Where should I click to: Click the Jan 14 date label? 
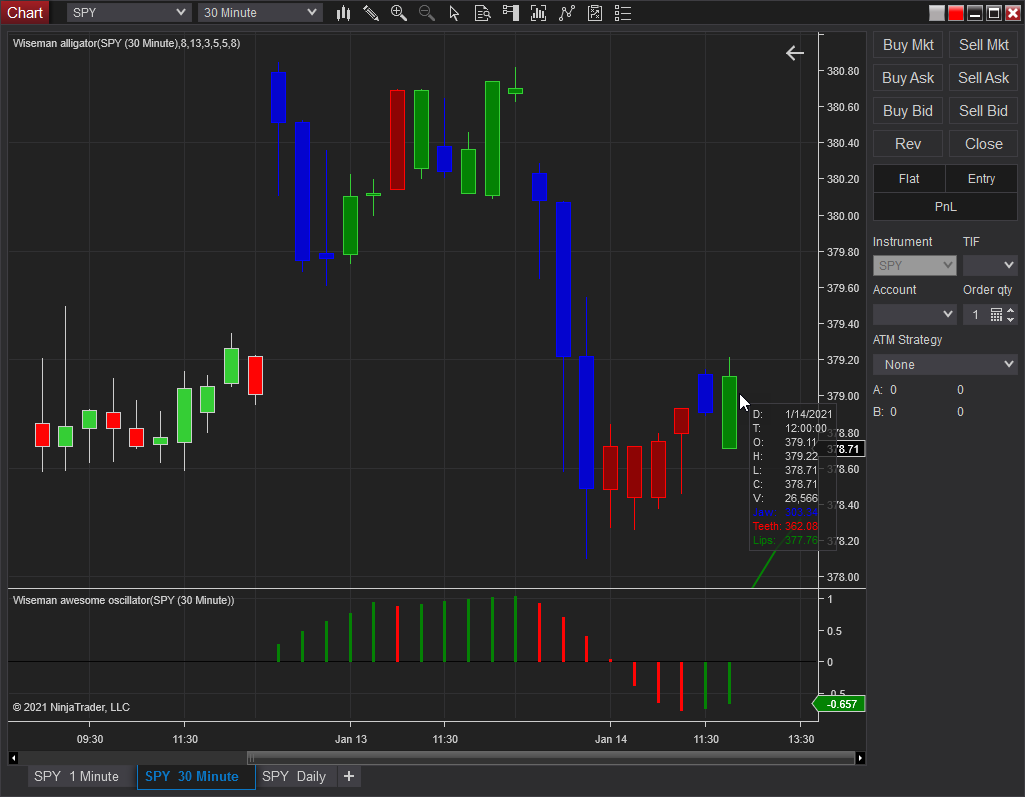pos(611,739)
